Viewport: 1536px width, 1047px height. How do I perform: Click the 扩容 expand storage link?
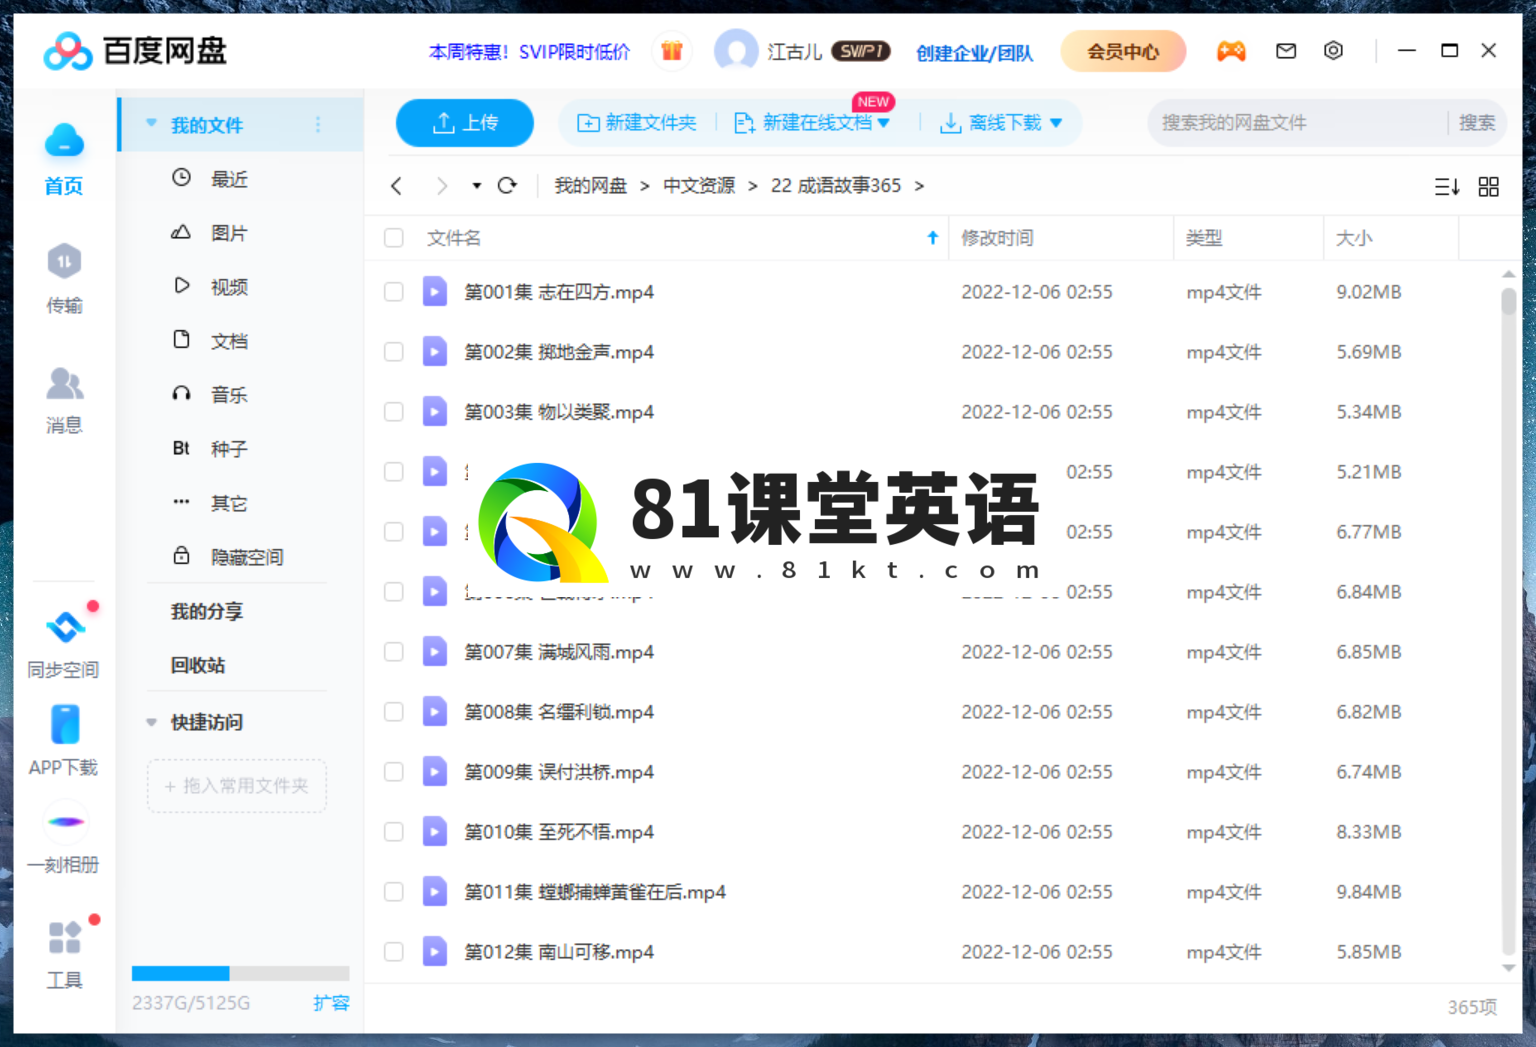(331, 1003)
